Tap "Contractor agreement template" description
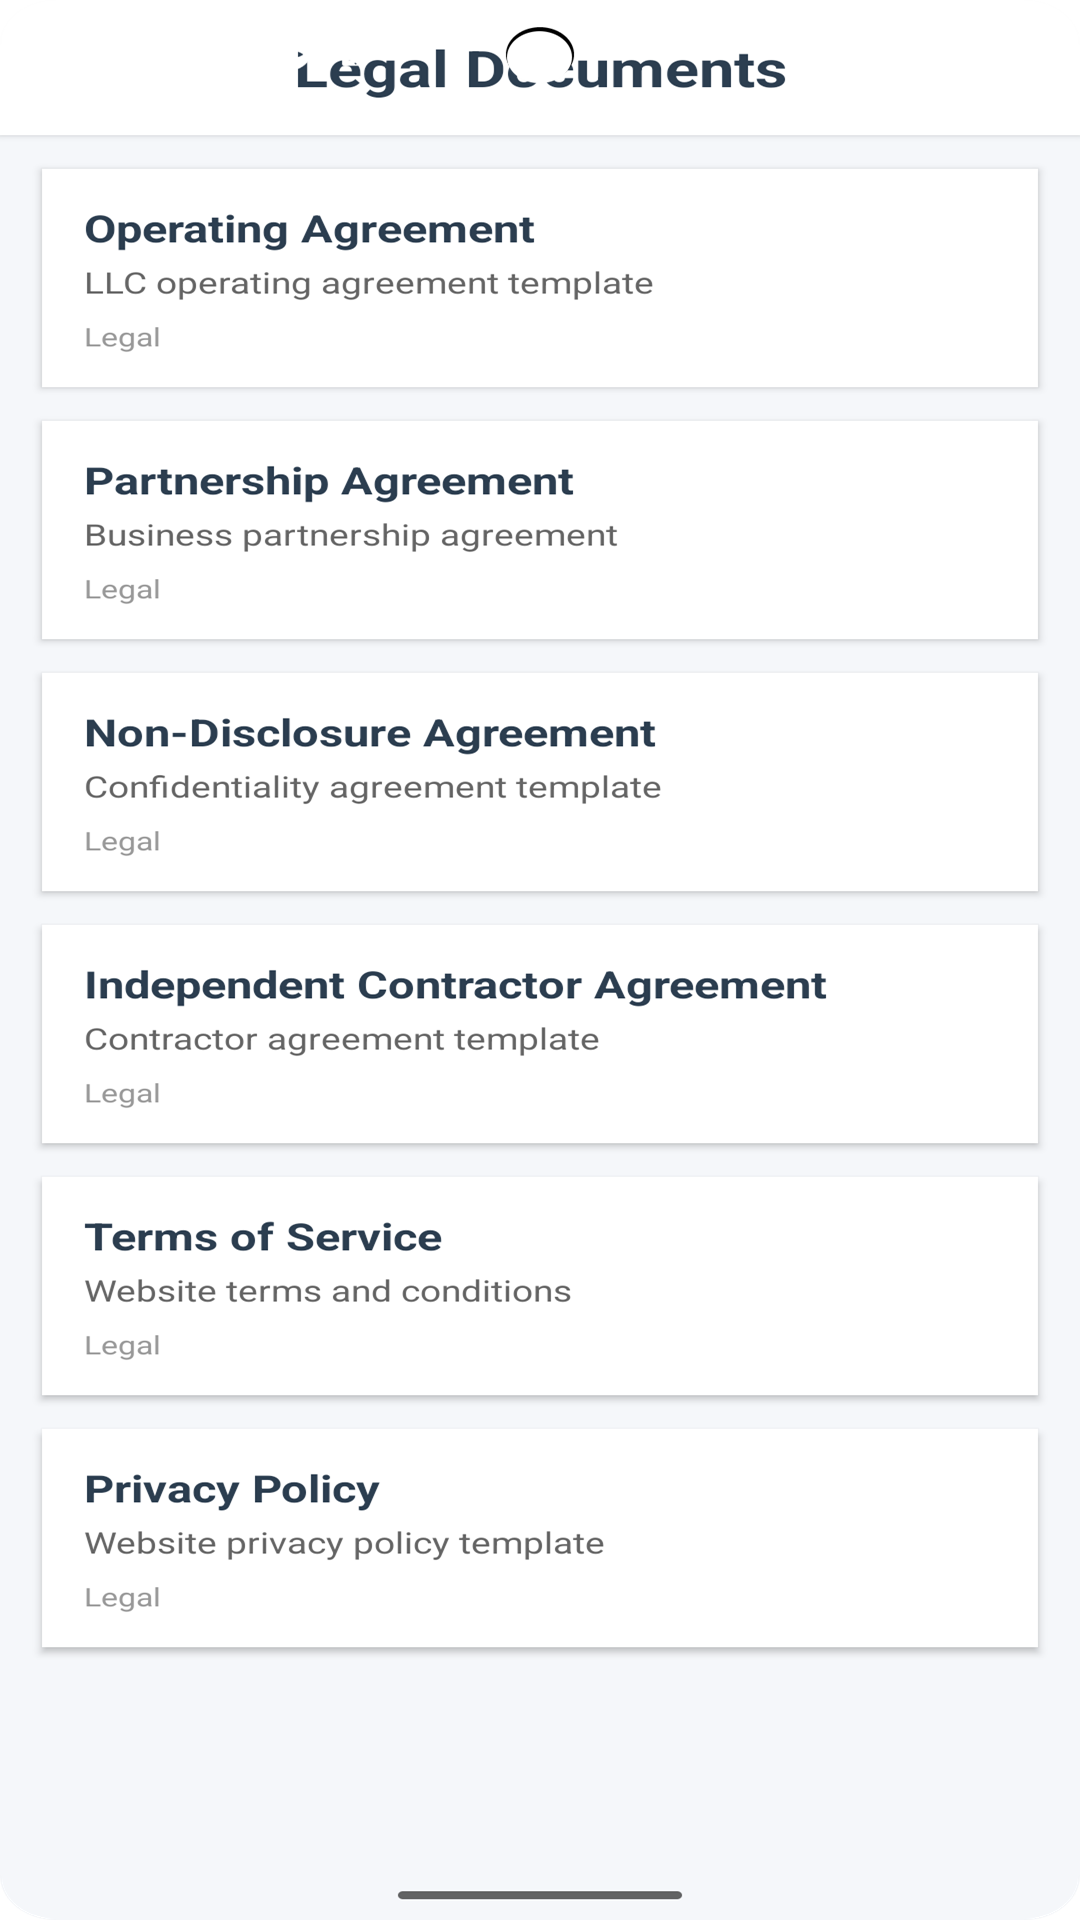 click(341, 1040)
